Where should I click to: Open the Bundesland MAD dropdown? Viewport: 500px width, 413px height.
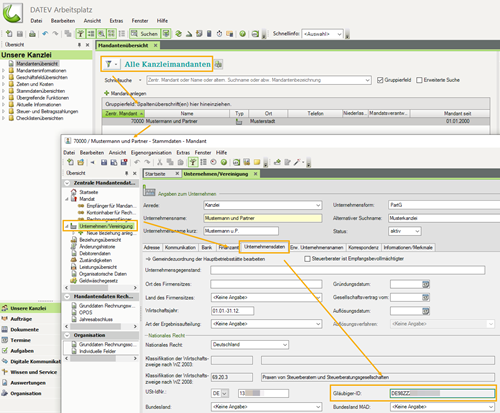click(x=491, y=407)
